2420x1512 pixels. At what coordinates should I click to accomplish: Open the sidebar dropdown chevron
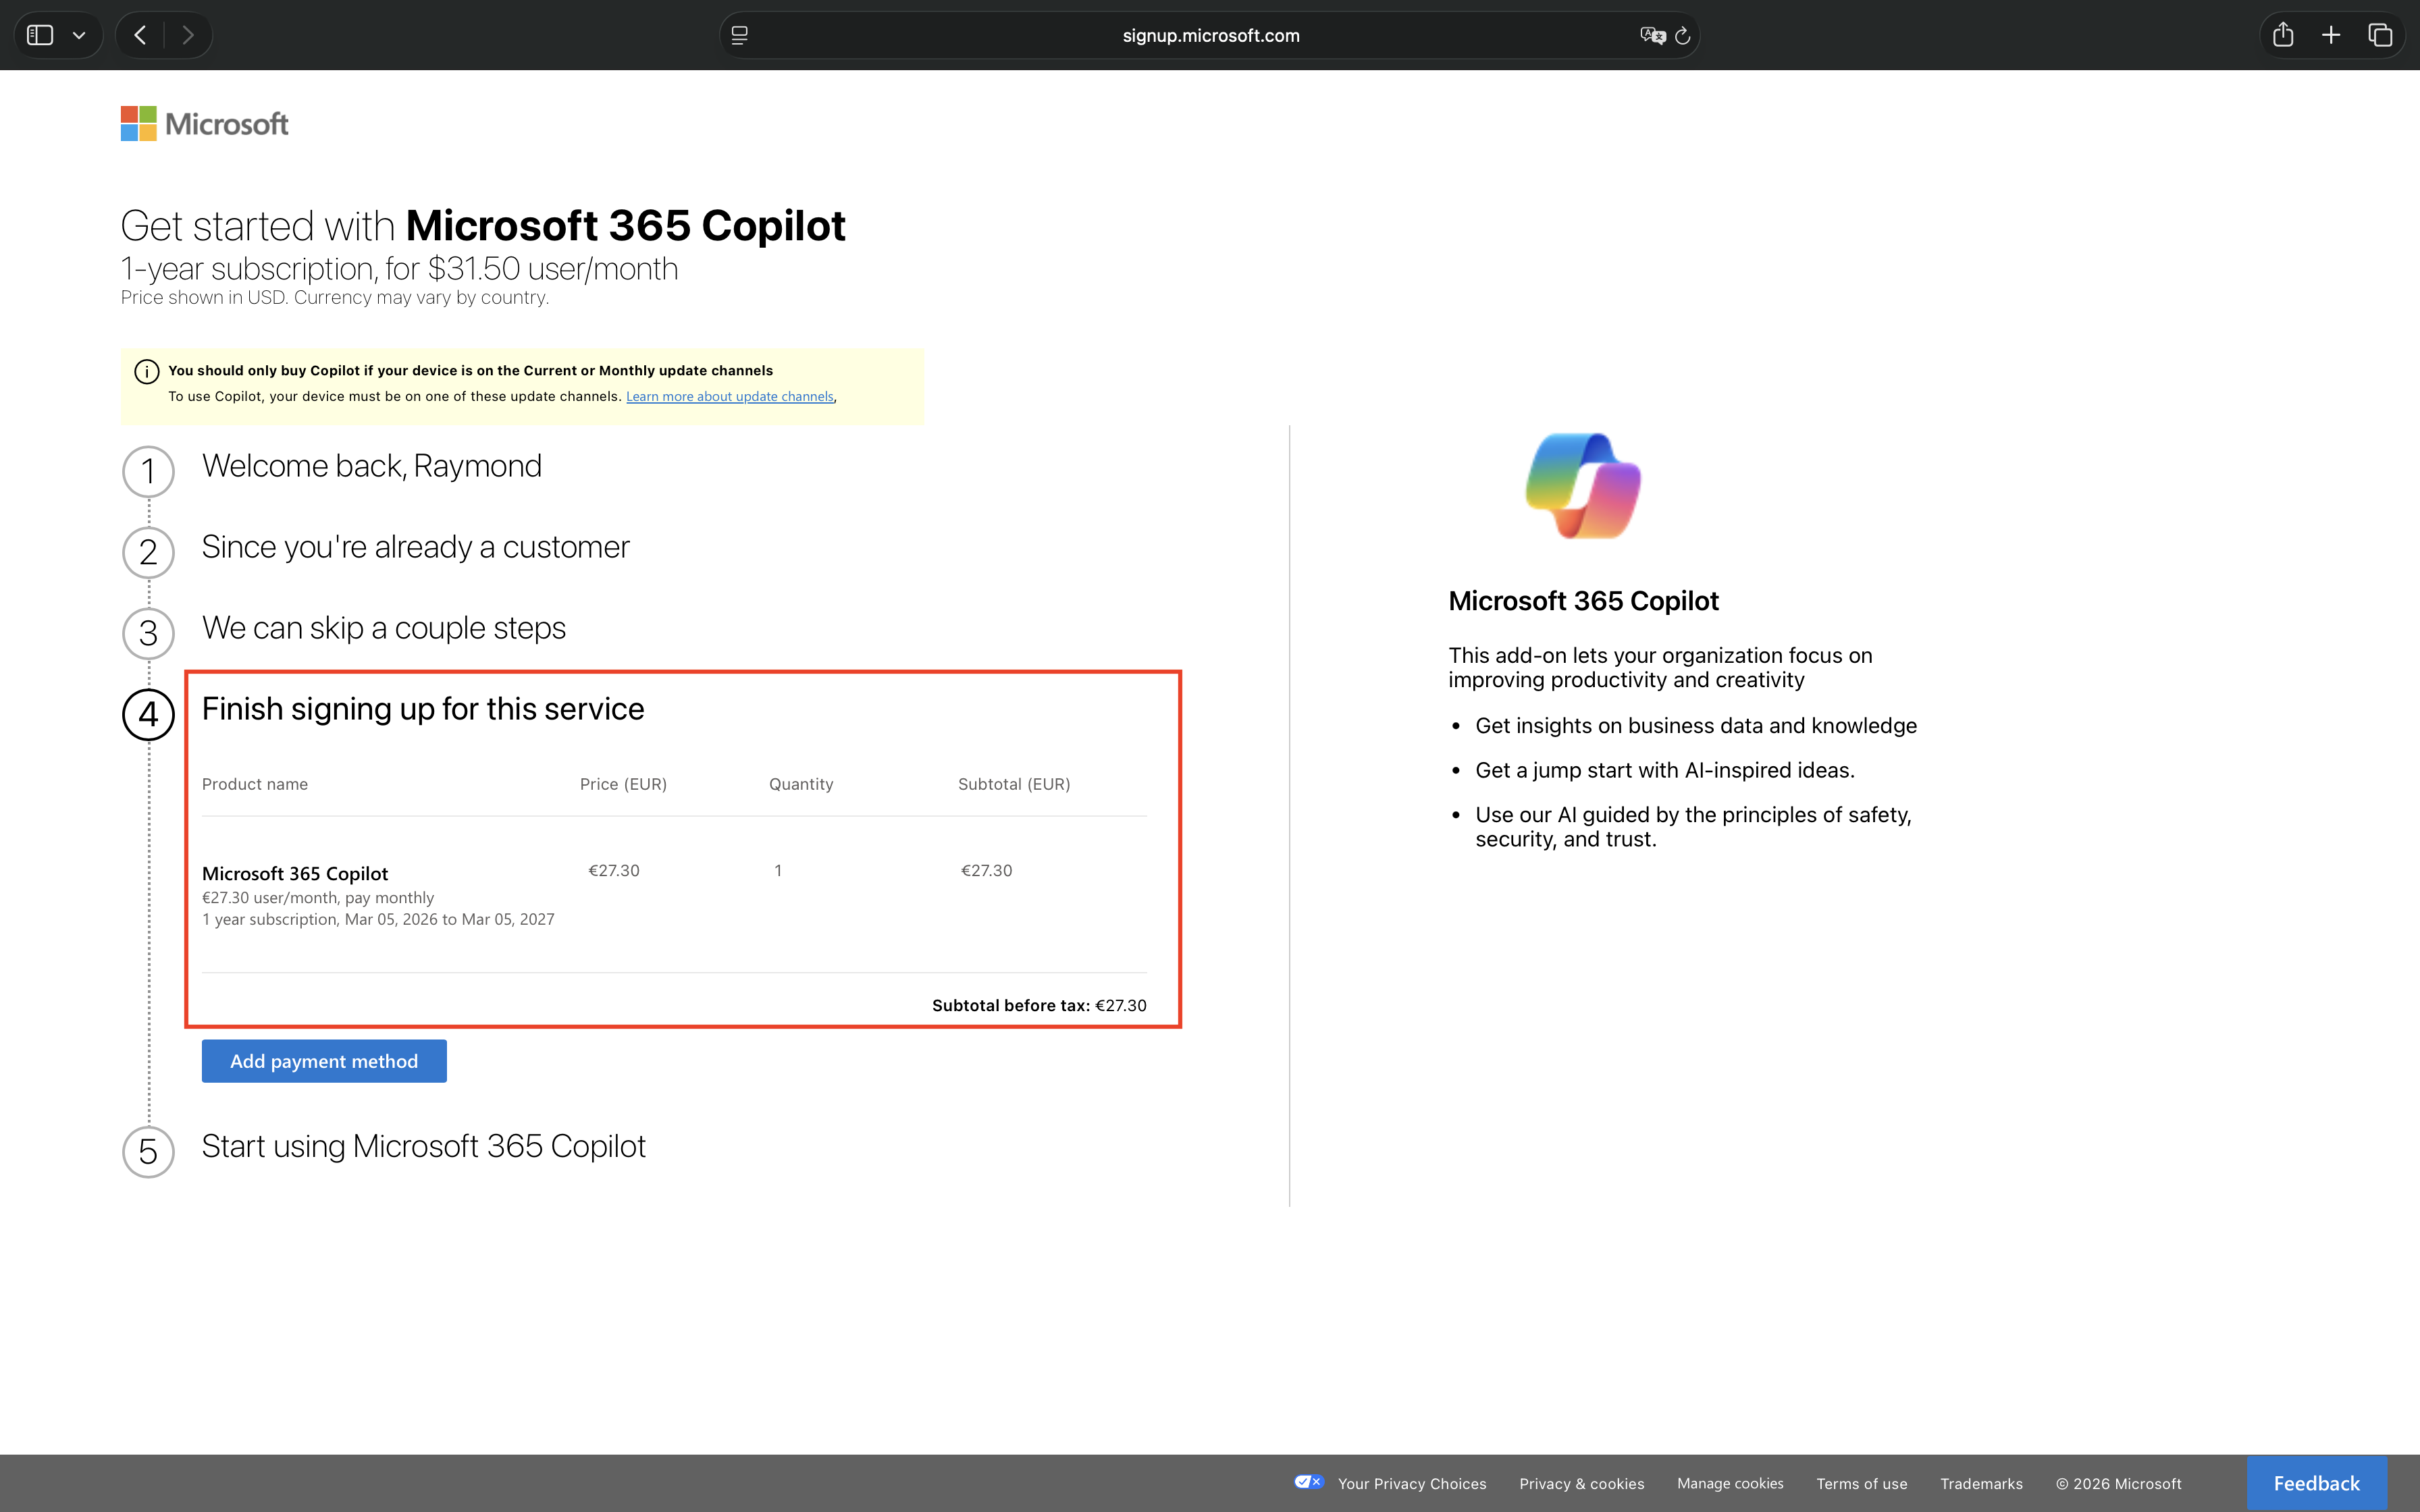click(x=79, y=35)
